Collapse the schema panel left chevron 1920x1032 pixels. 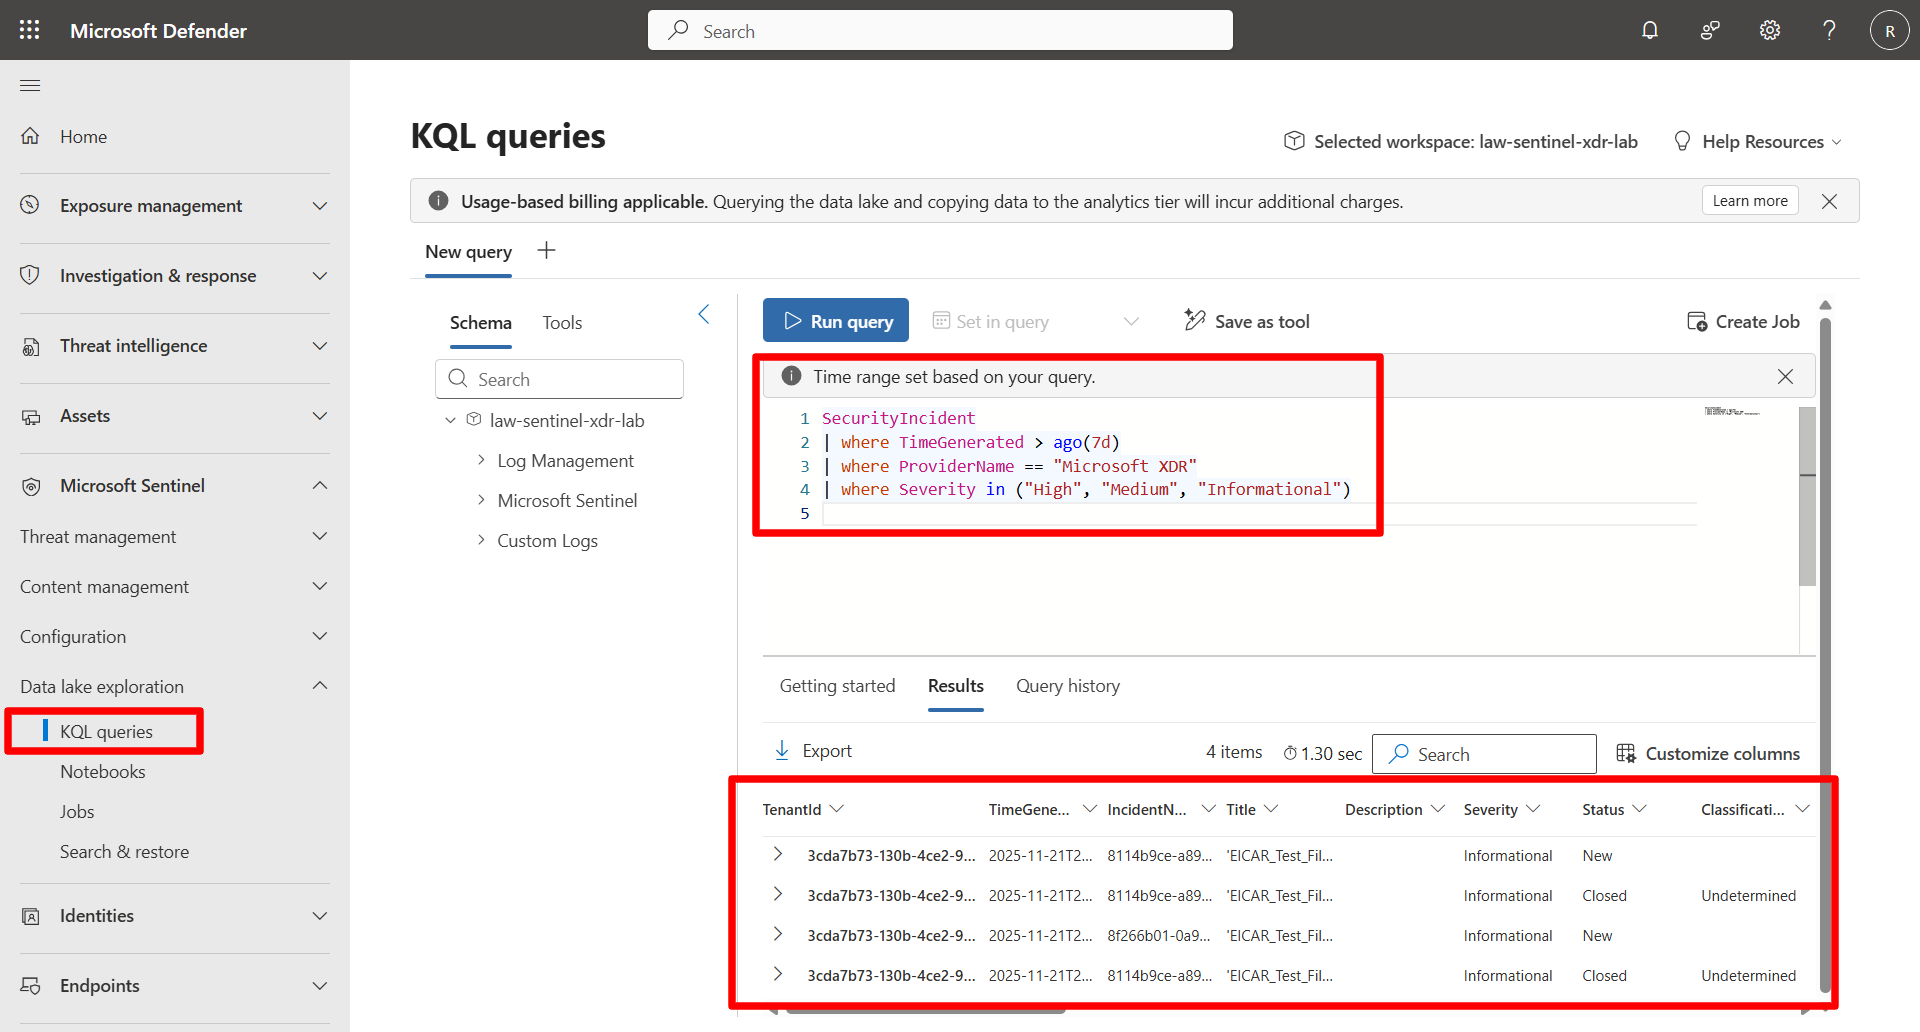pyautogui.click(x=704, y=314)
